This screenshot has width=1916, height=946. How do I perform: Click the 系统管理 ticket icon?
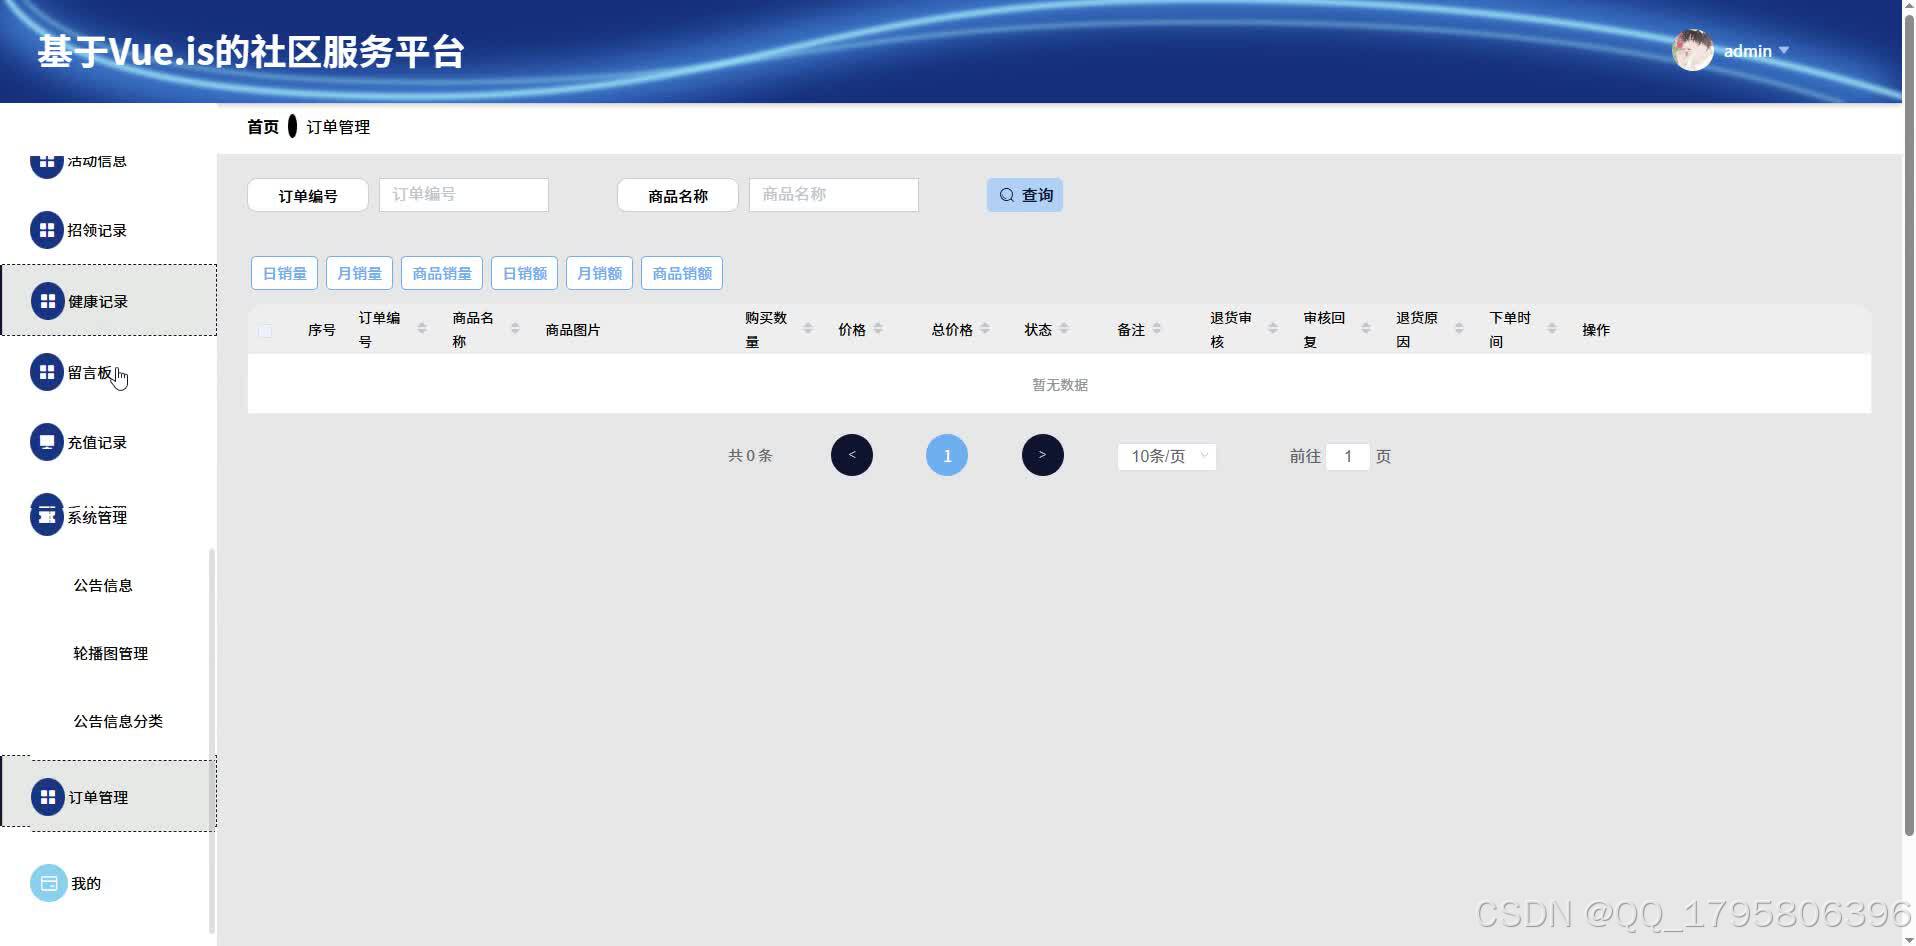47,516
